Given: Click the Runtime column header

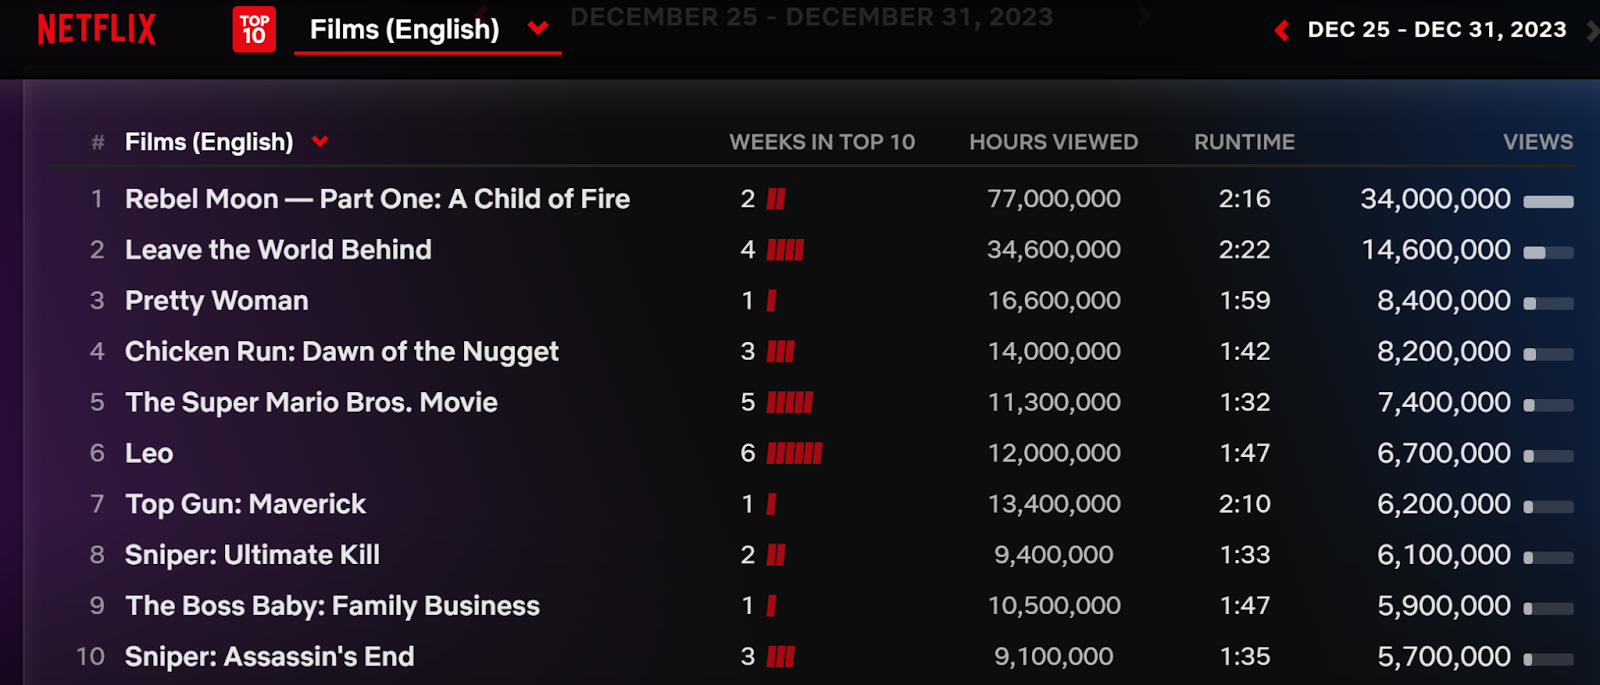Looking at the screenshot, I should [x=1244, y=142].
